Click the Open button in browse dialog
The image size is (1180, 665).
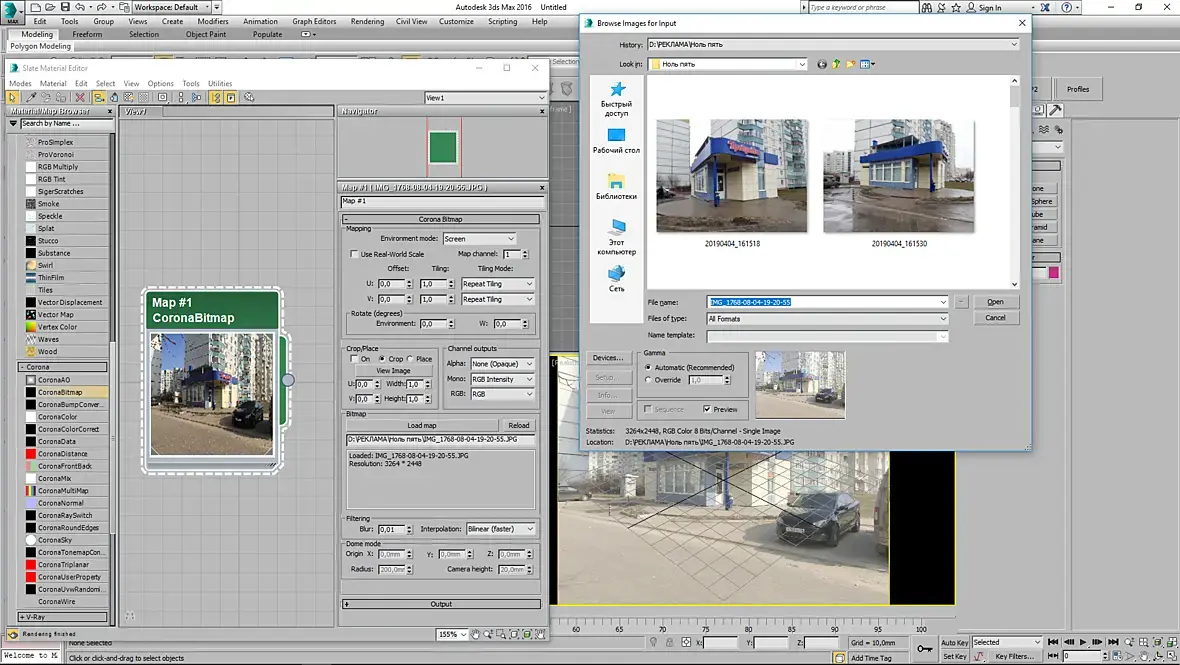(995, 302)
